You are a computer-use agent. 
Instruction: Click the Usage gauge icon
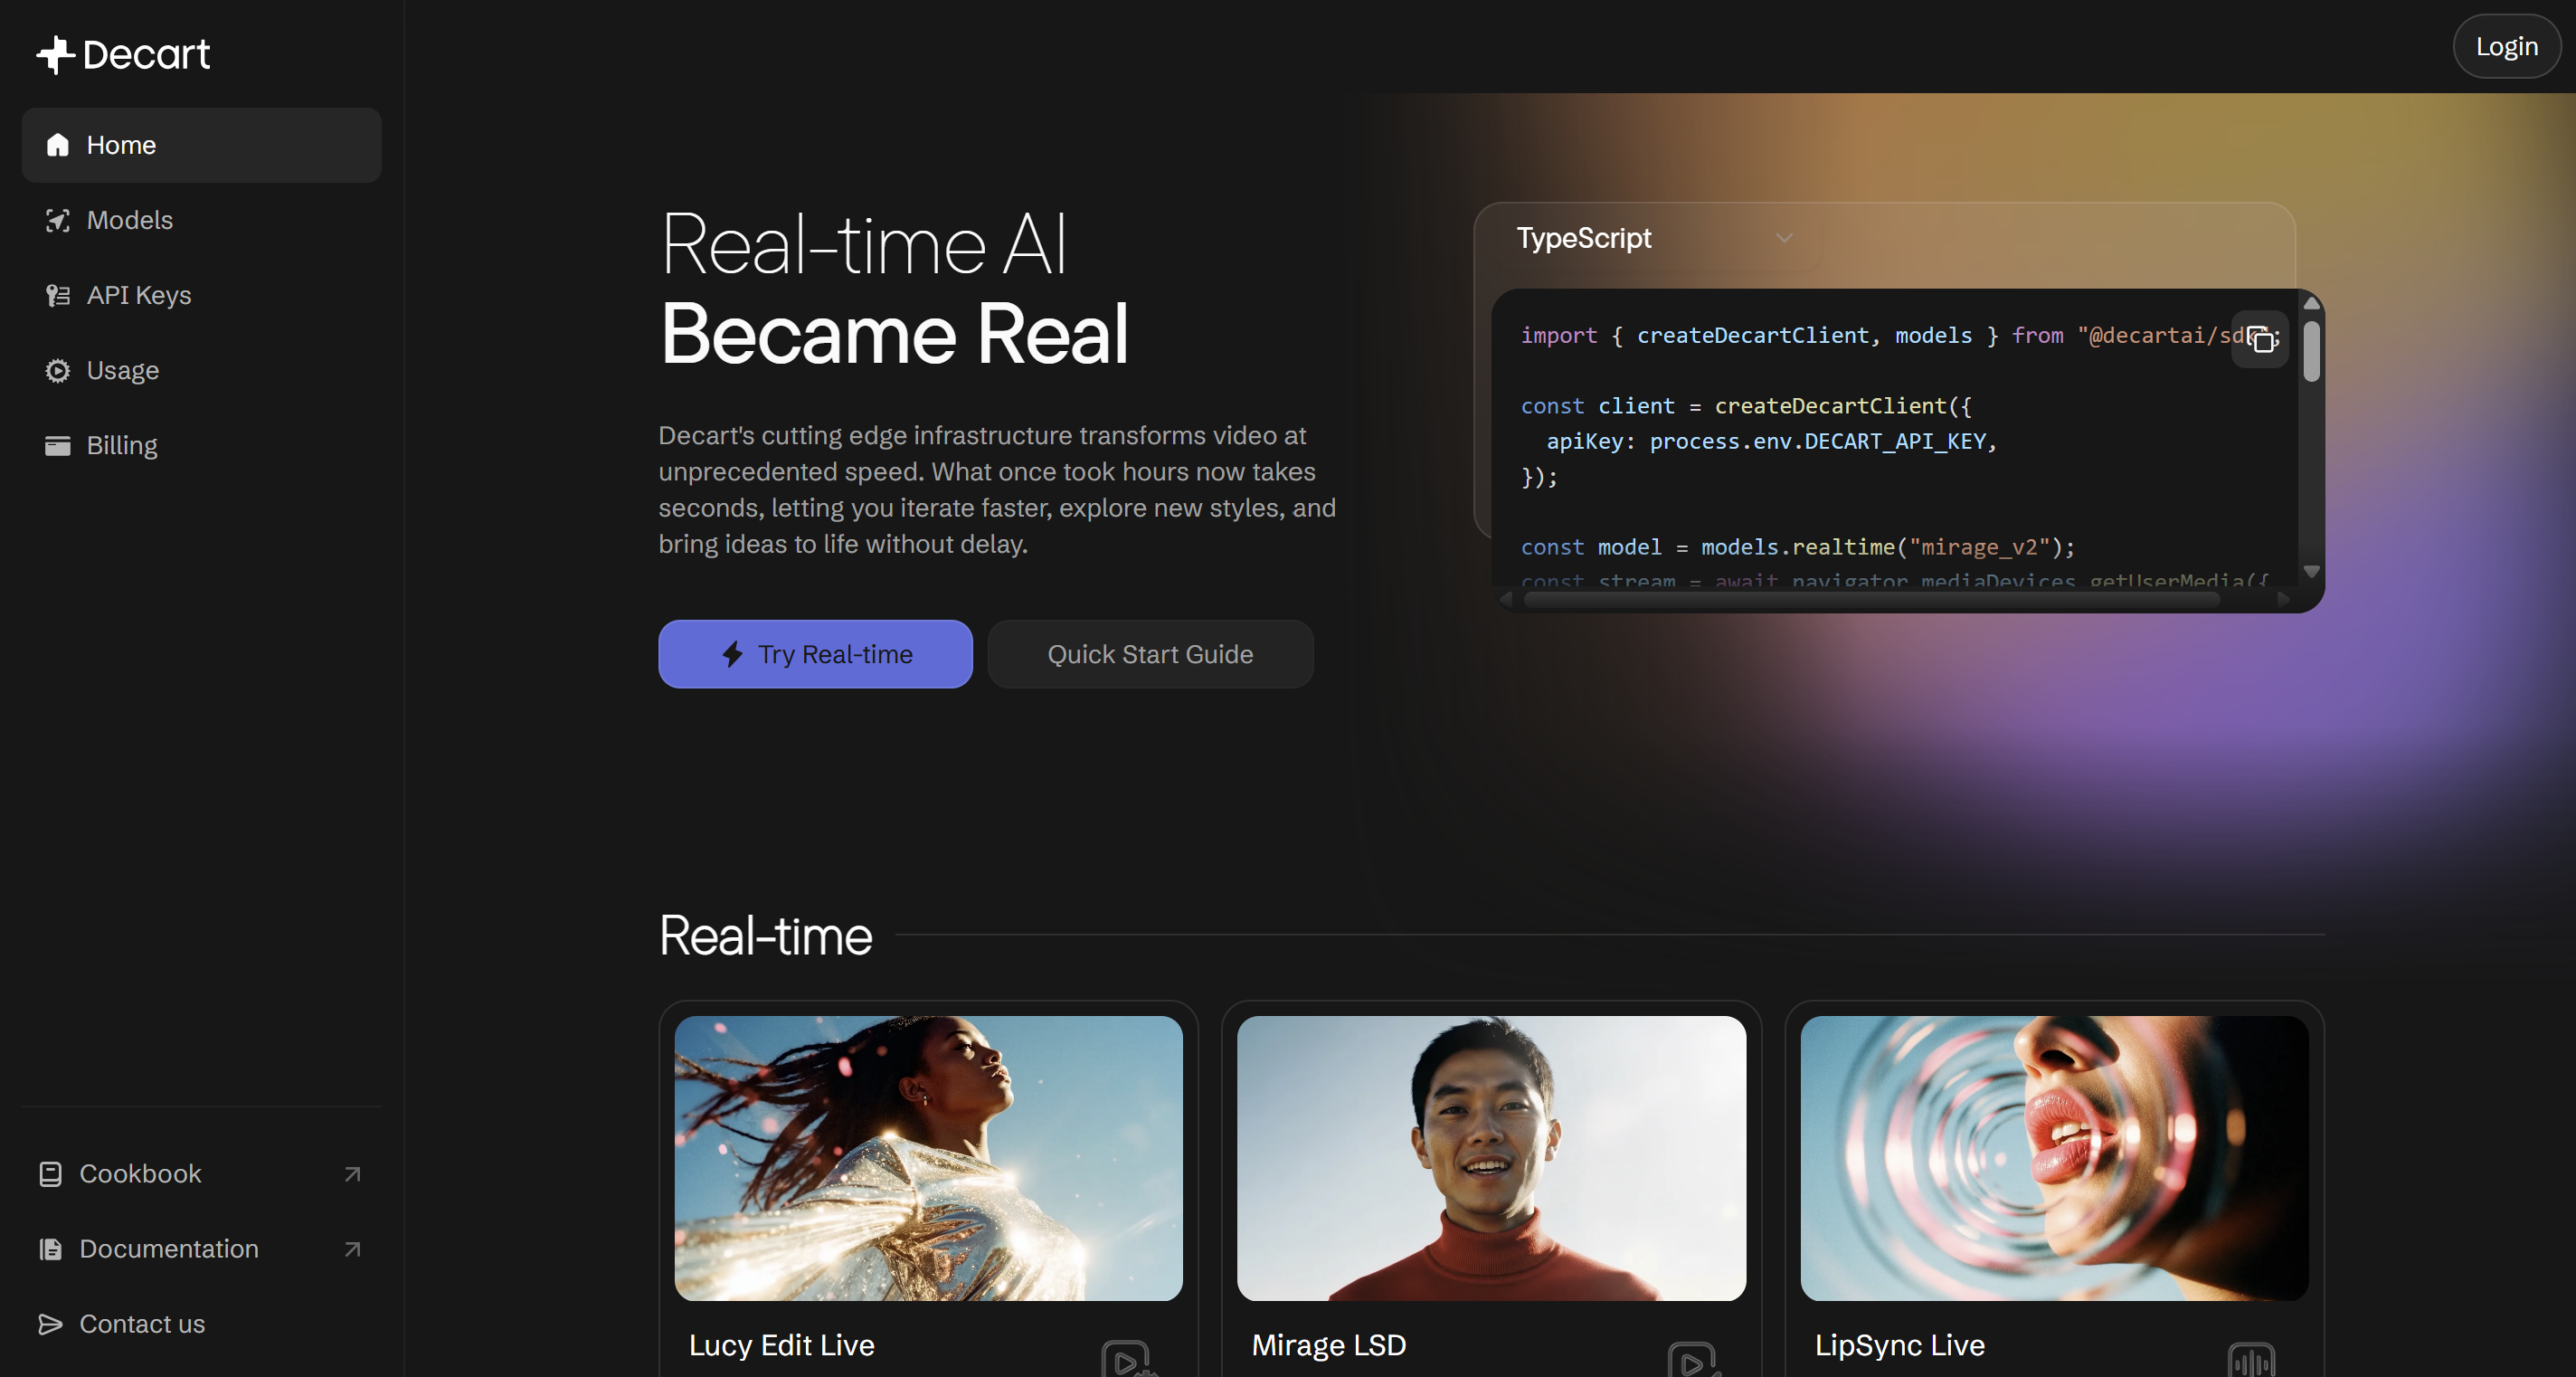(x=58, y=370)
